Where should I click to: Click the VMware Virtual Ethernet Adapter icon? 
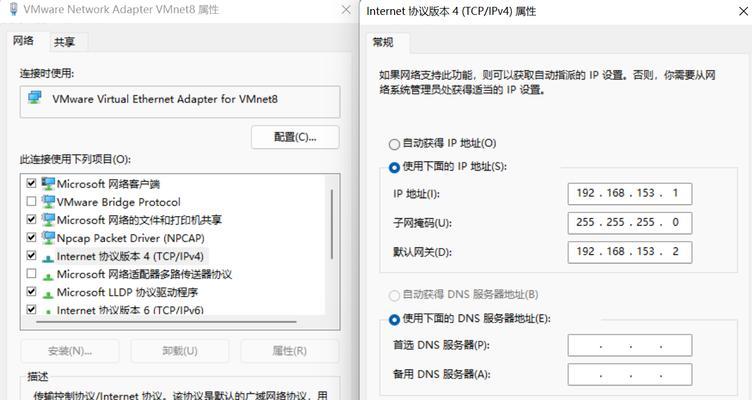click(35, 97)
